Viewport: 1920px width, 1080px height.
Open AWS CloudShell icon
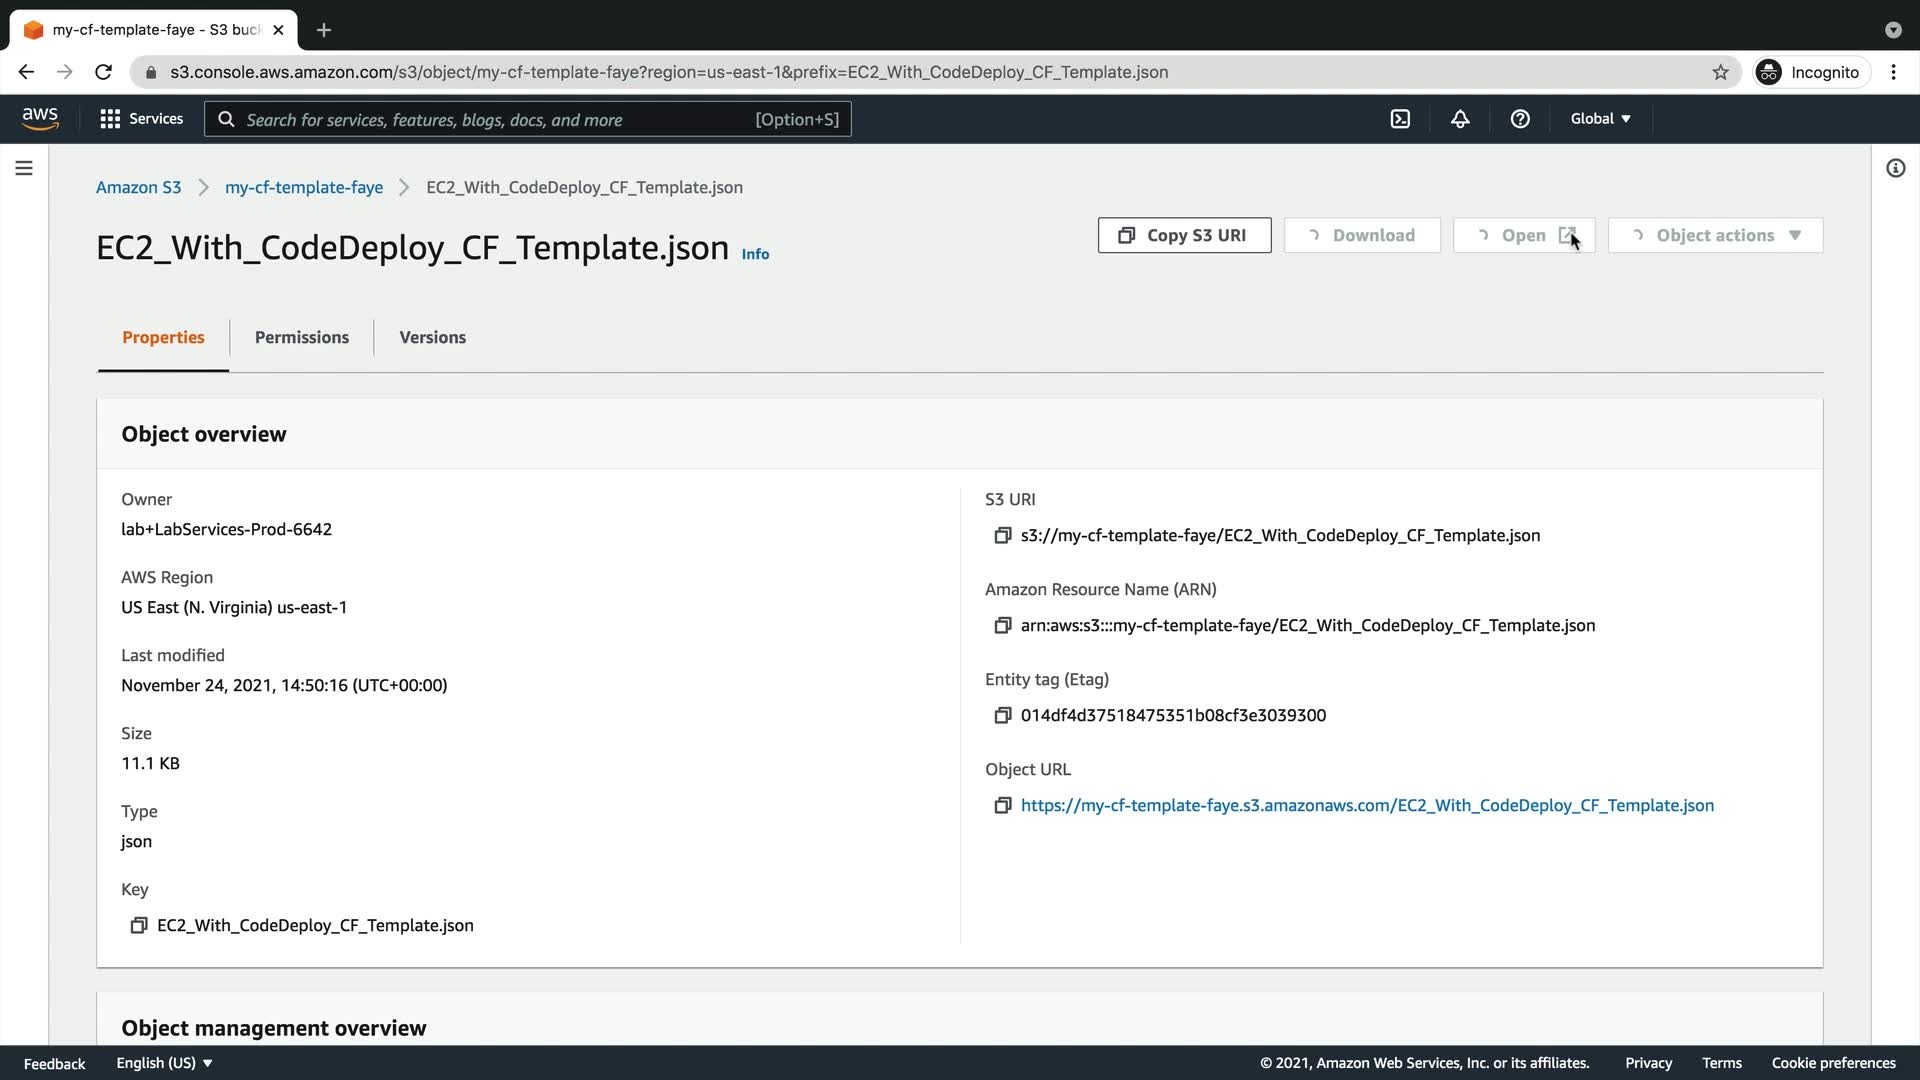pyautogui.click(x=1400, y=119)
